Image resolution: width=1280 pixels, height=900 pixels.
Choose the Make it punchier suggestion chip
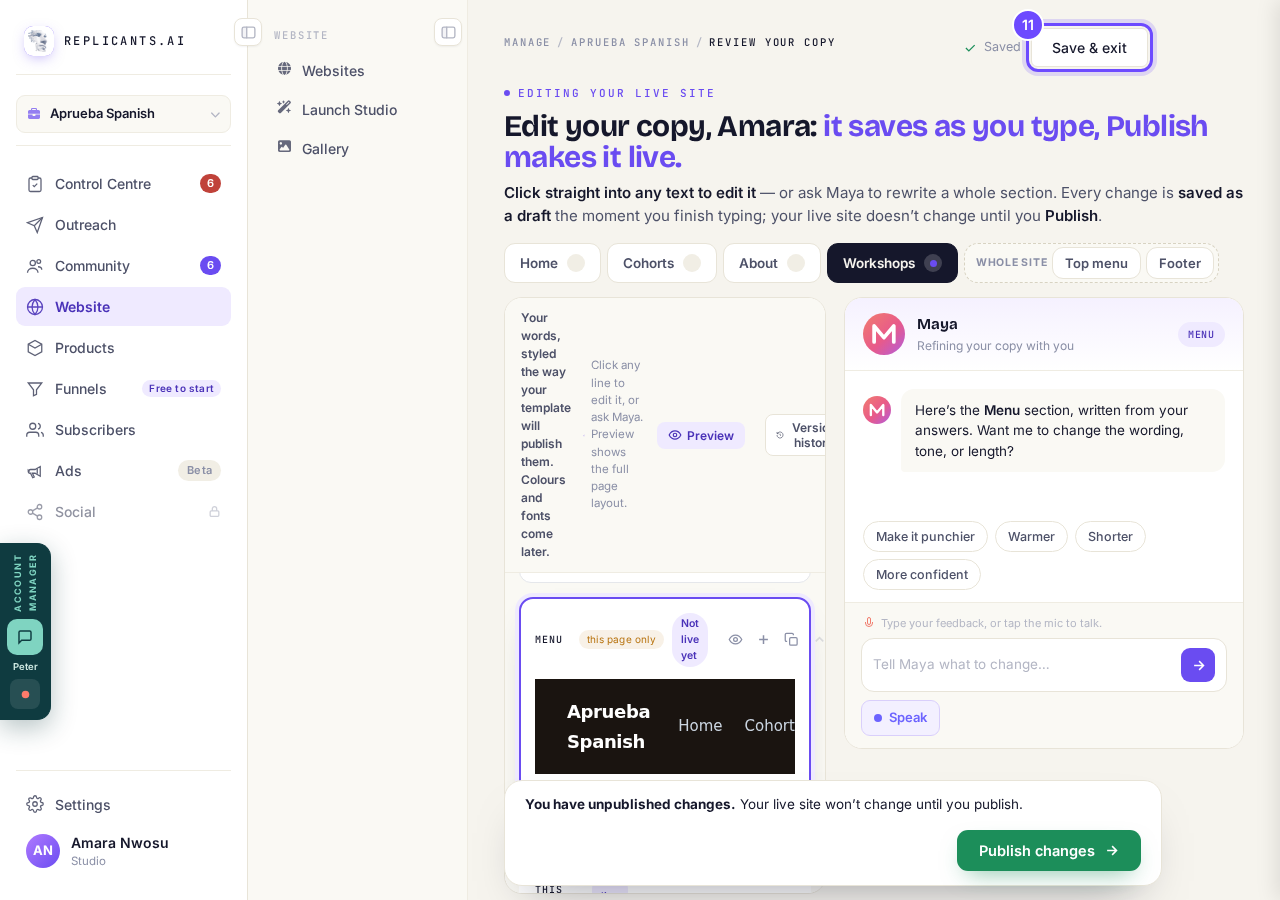[x=925, y=536]
